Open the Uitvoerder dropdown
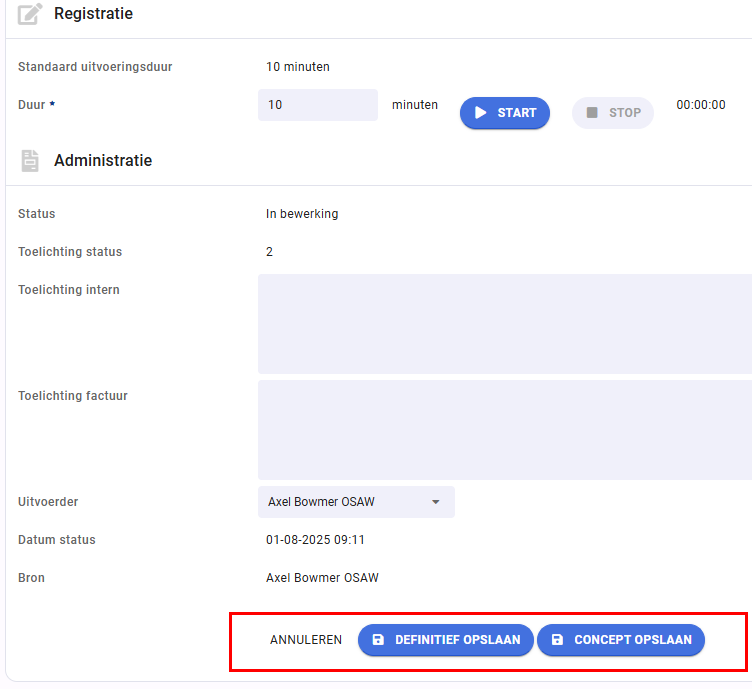This screenshot has width=752, height=689. 356,502
